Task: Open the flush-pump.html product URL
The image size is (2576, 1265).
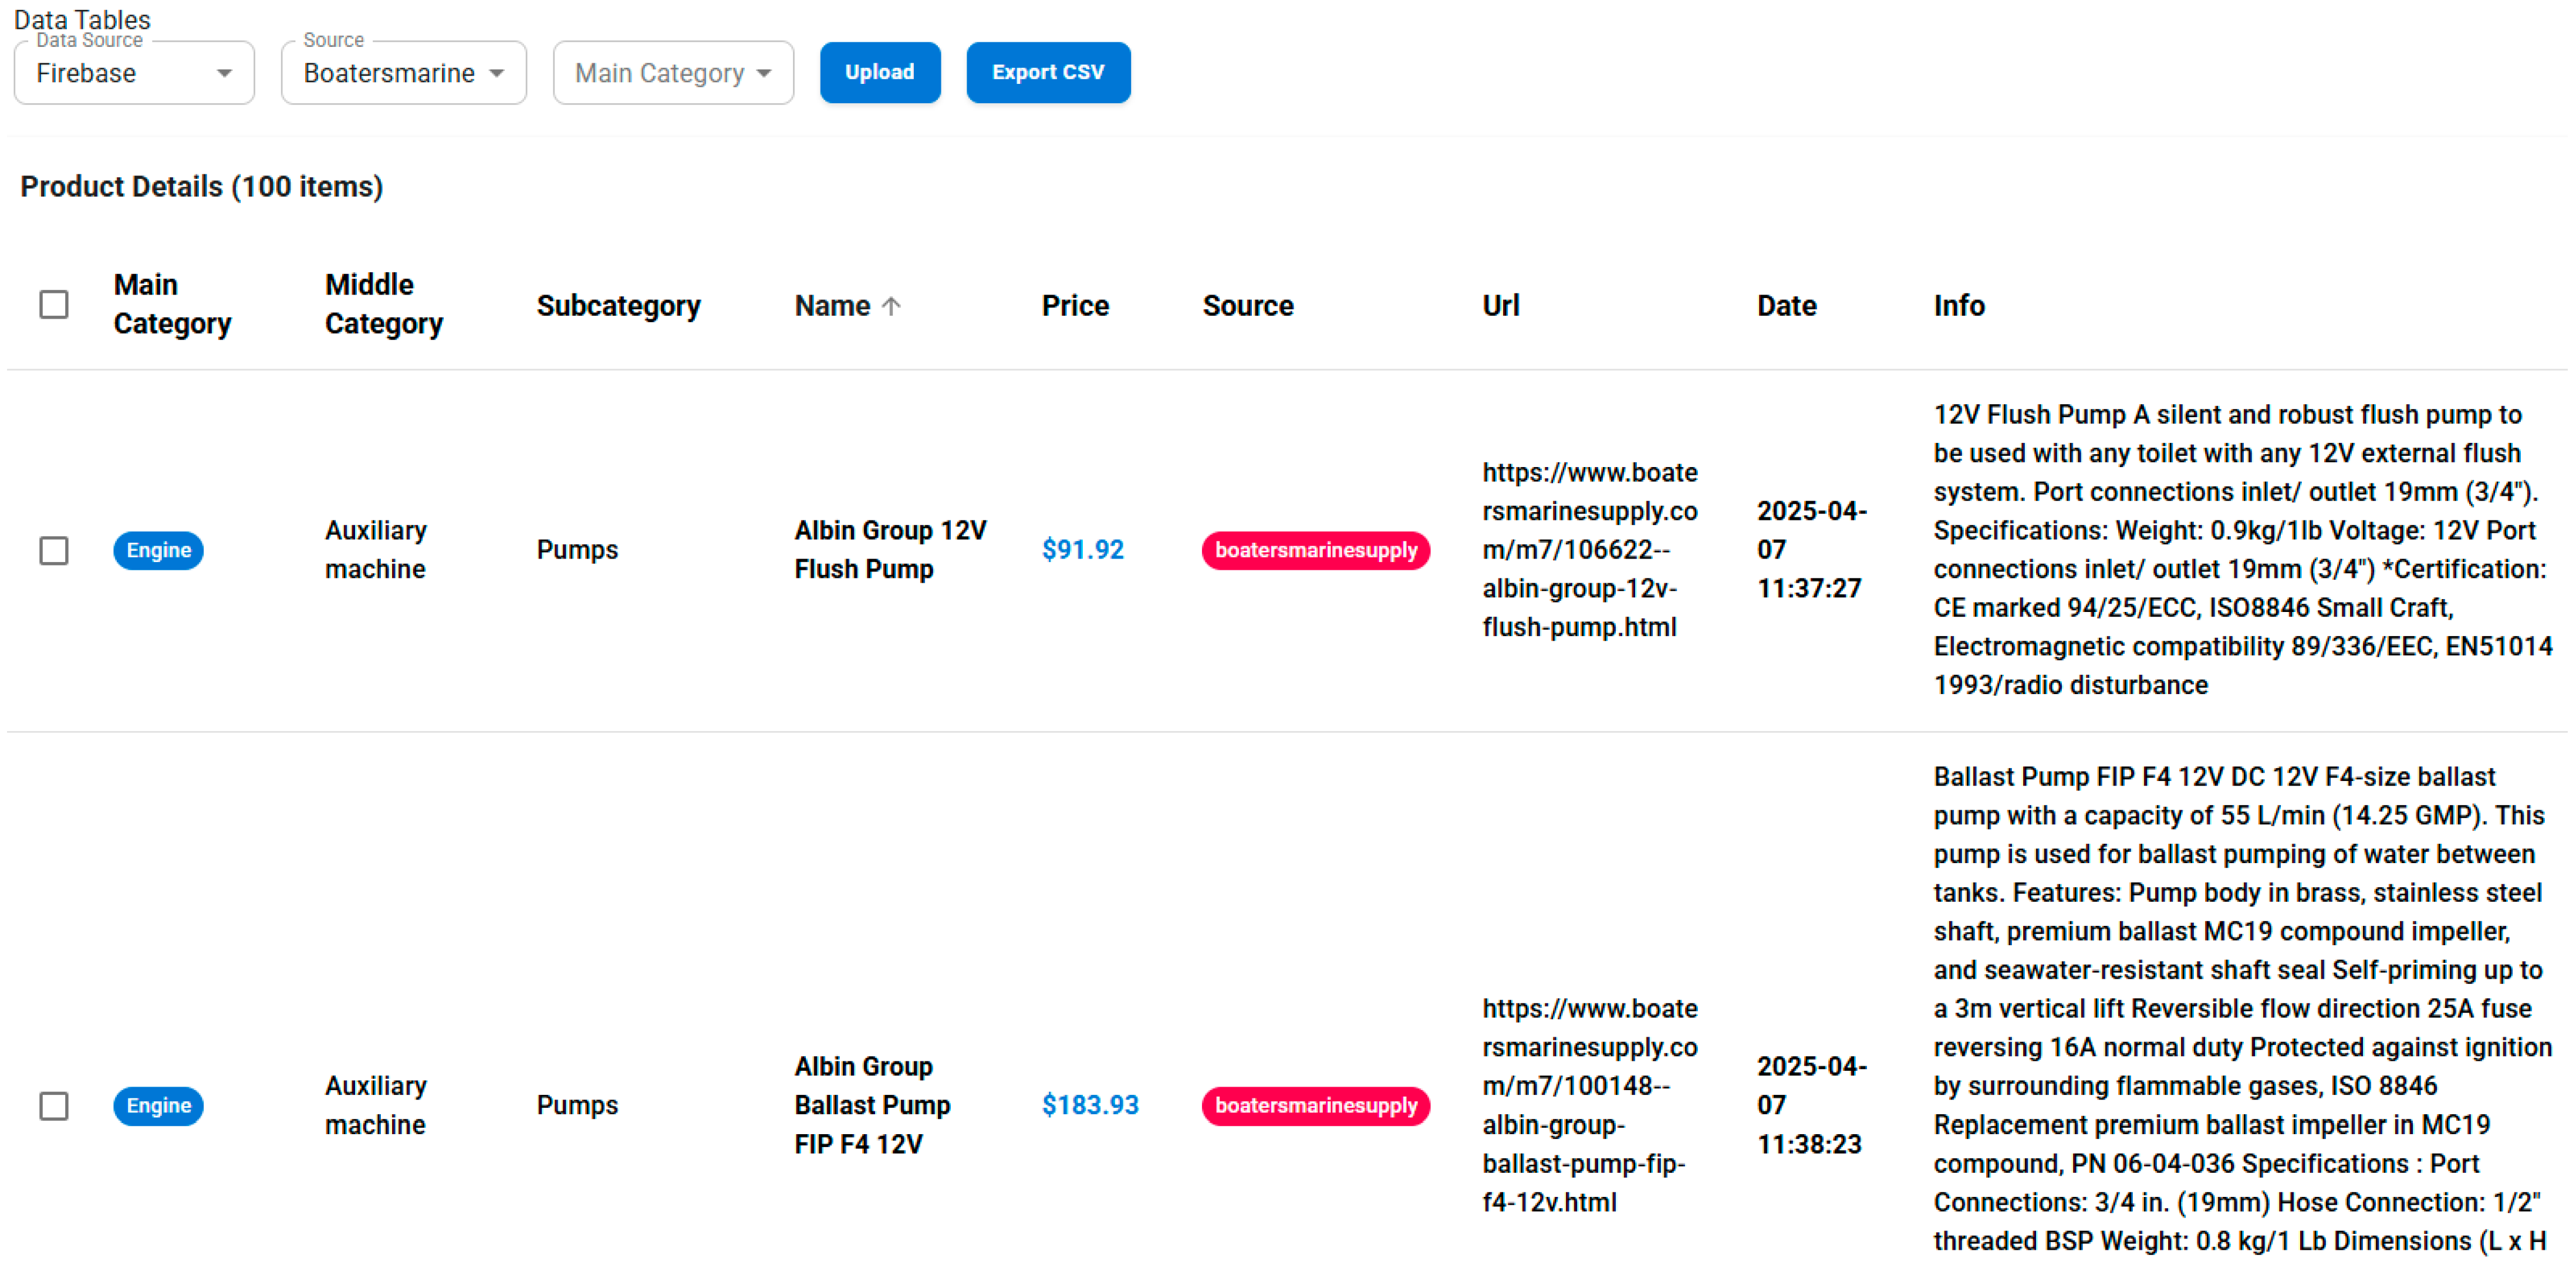Action: (x=1589, y=550)
